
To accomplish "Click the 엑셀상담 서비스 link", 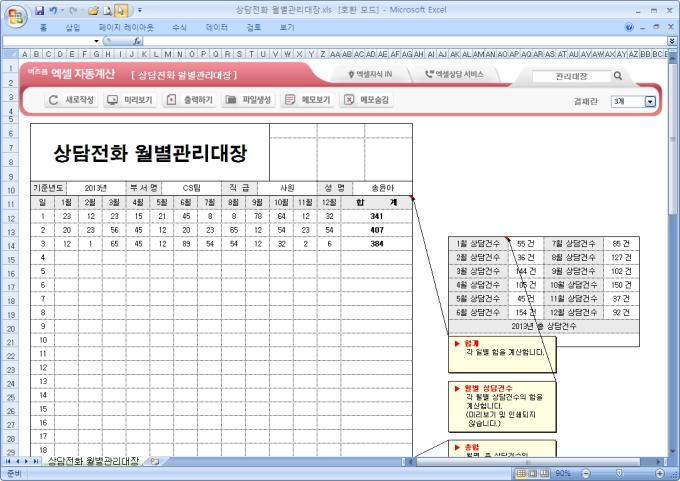I will 454,75.
